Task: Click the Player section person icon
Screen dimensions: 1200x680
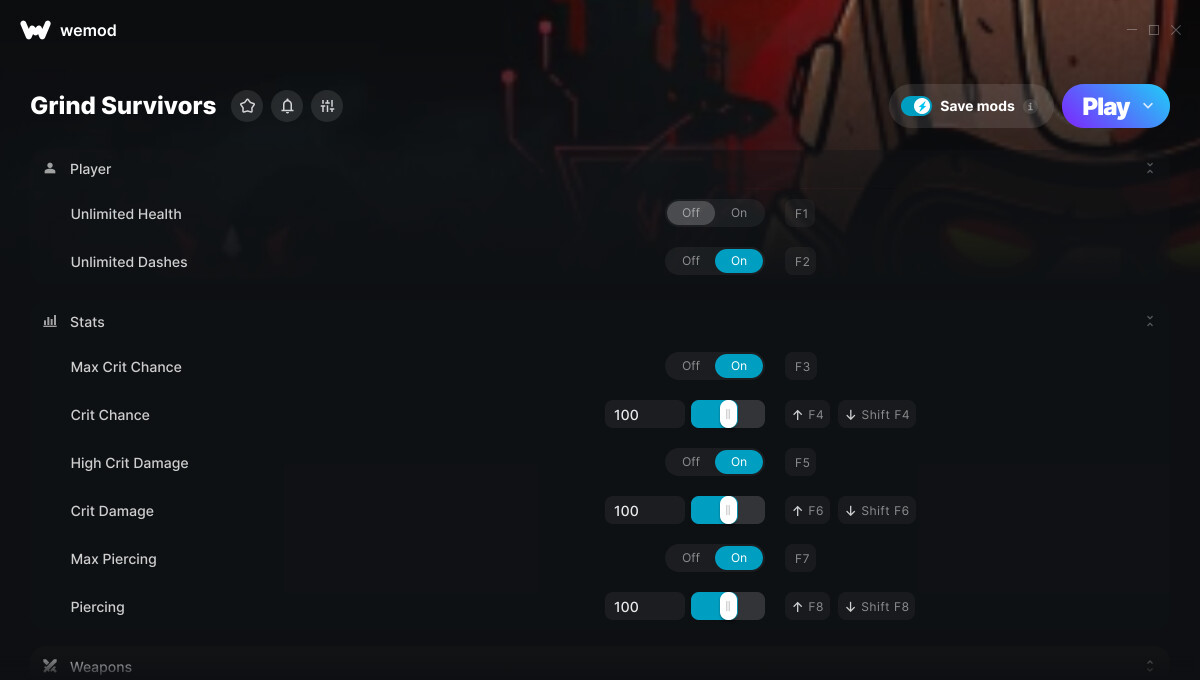Action: tap(50, 169)
